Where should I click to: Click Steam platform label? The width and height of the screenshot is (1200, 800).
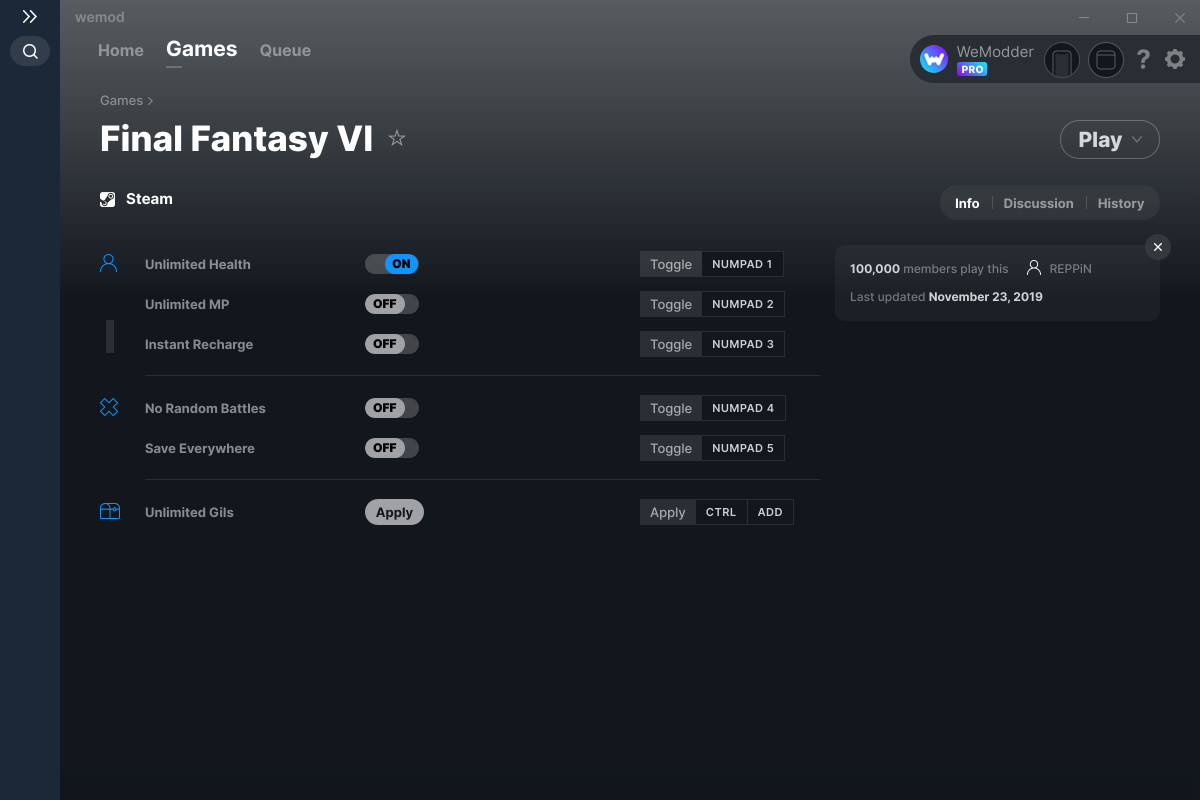click(x=149, y=199)
